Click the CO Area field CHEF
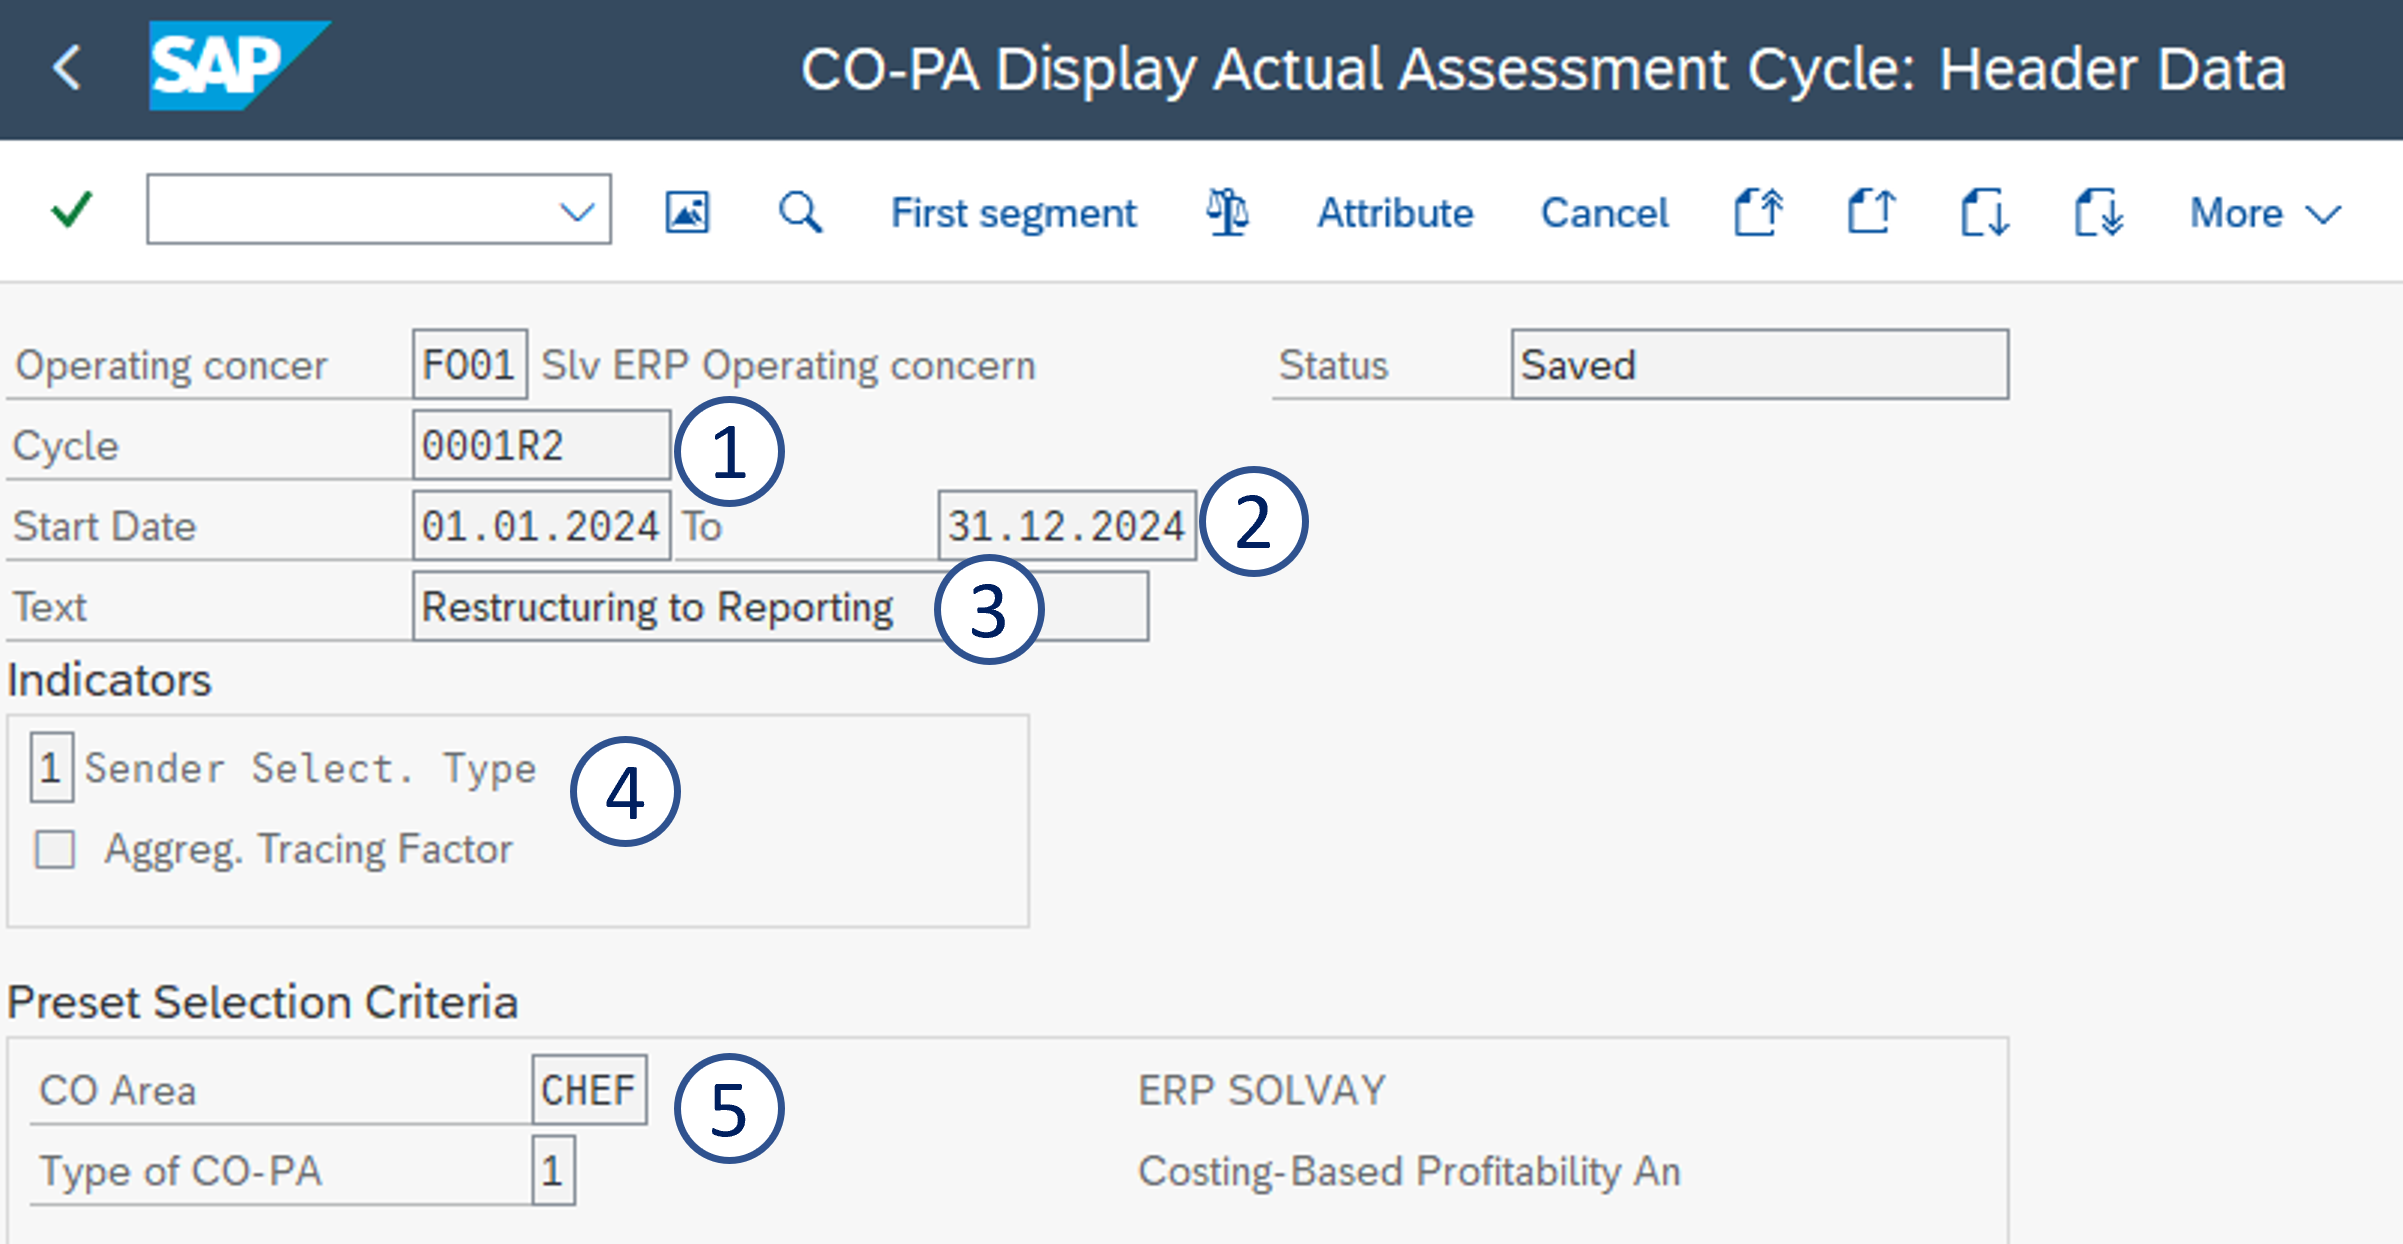Screen dimensions: 2403x1244 [x=588, y=1090]
